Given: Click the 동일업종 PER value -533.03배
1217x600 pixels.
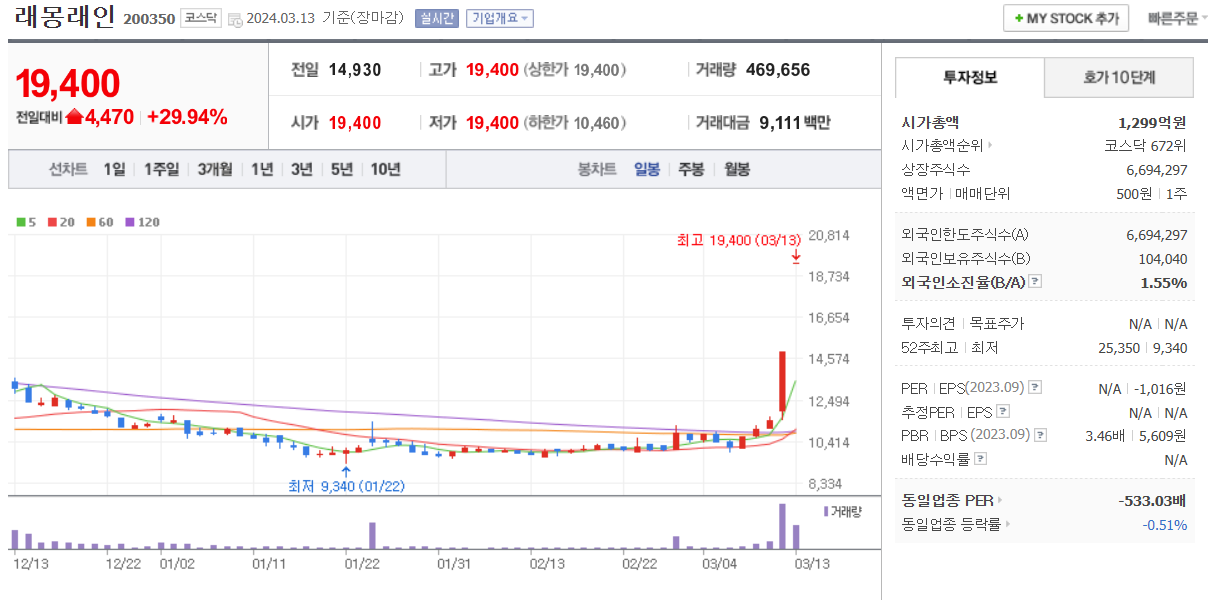Looking at the screenshot, I should 1153,500.
